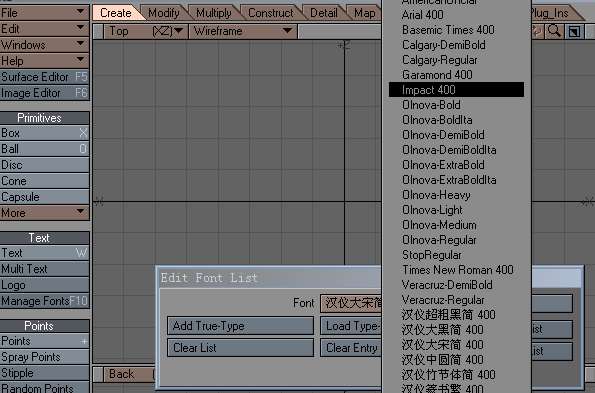
Task: Click the Edit Font List title bar
Action: [270, 278]
